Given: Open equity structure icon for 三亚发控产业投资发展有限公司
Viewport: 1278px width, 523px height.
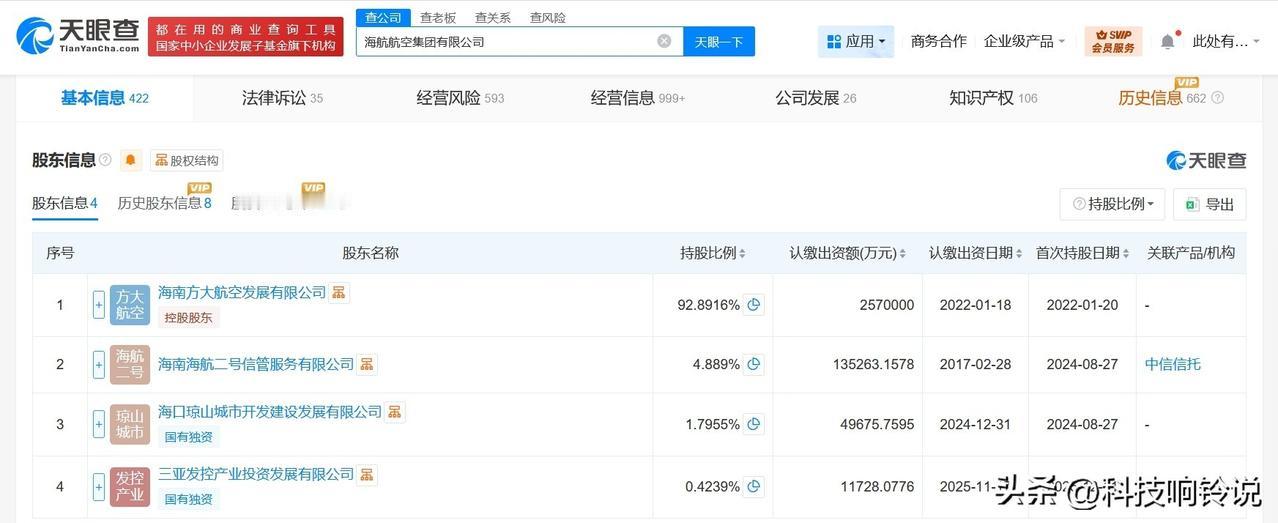Looking at the screenshot, I should [367, 474].
